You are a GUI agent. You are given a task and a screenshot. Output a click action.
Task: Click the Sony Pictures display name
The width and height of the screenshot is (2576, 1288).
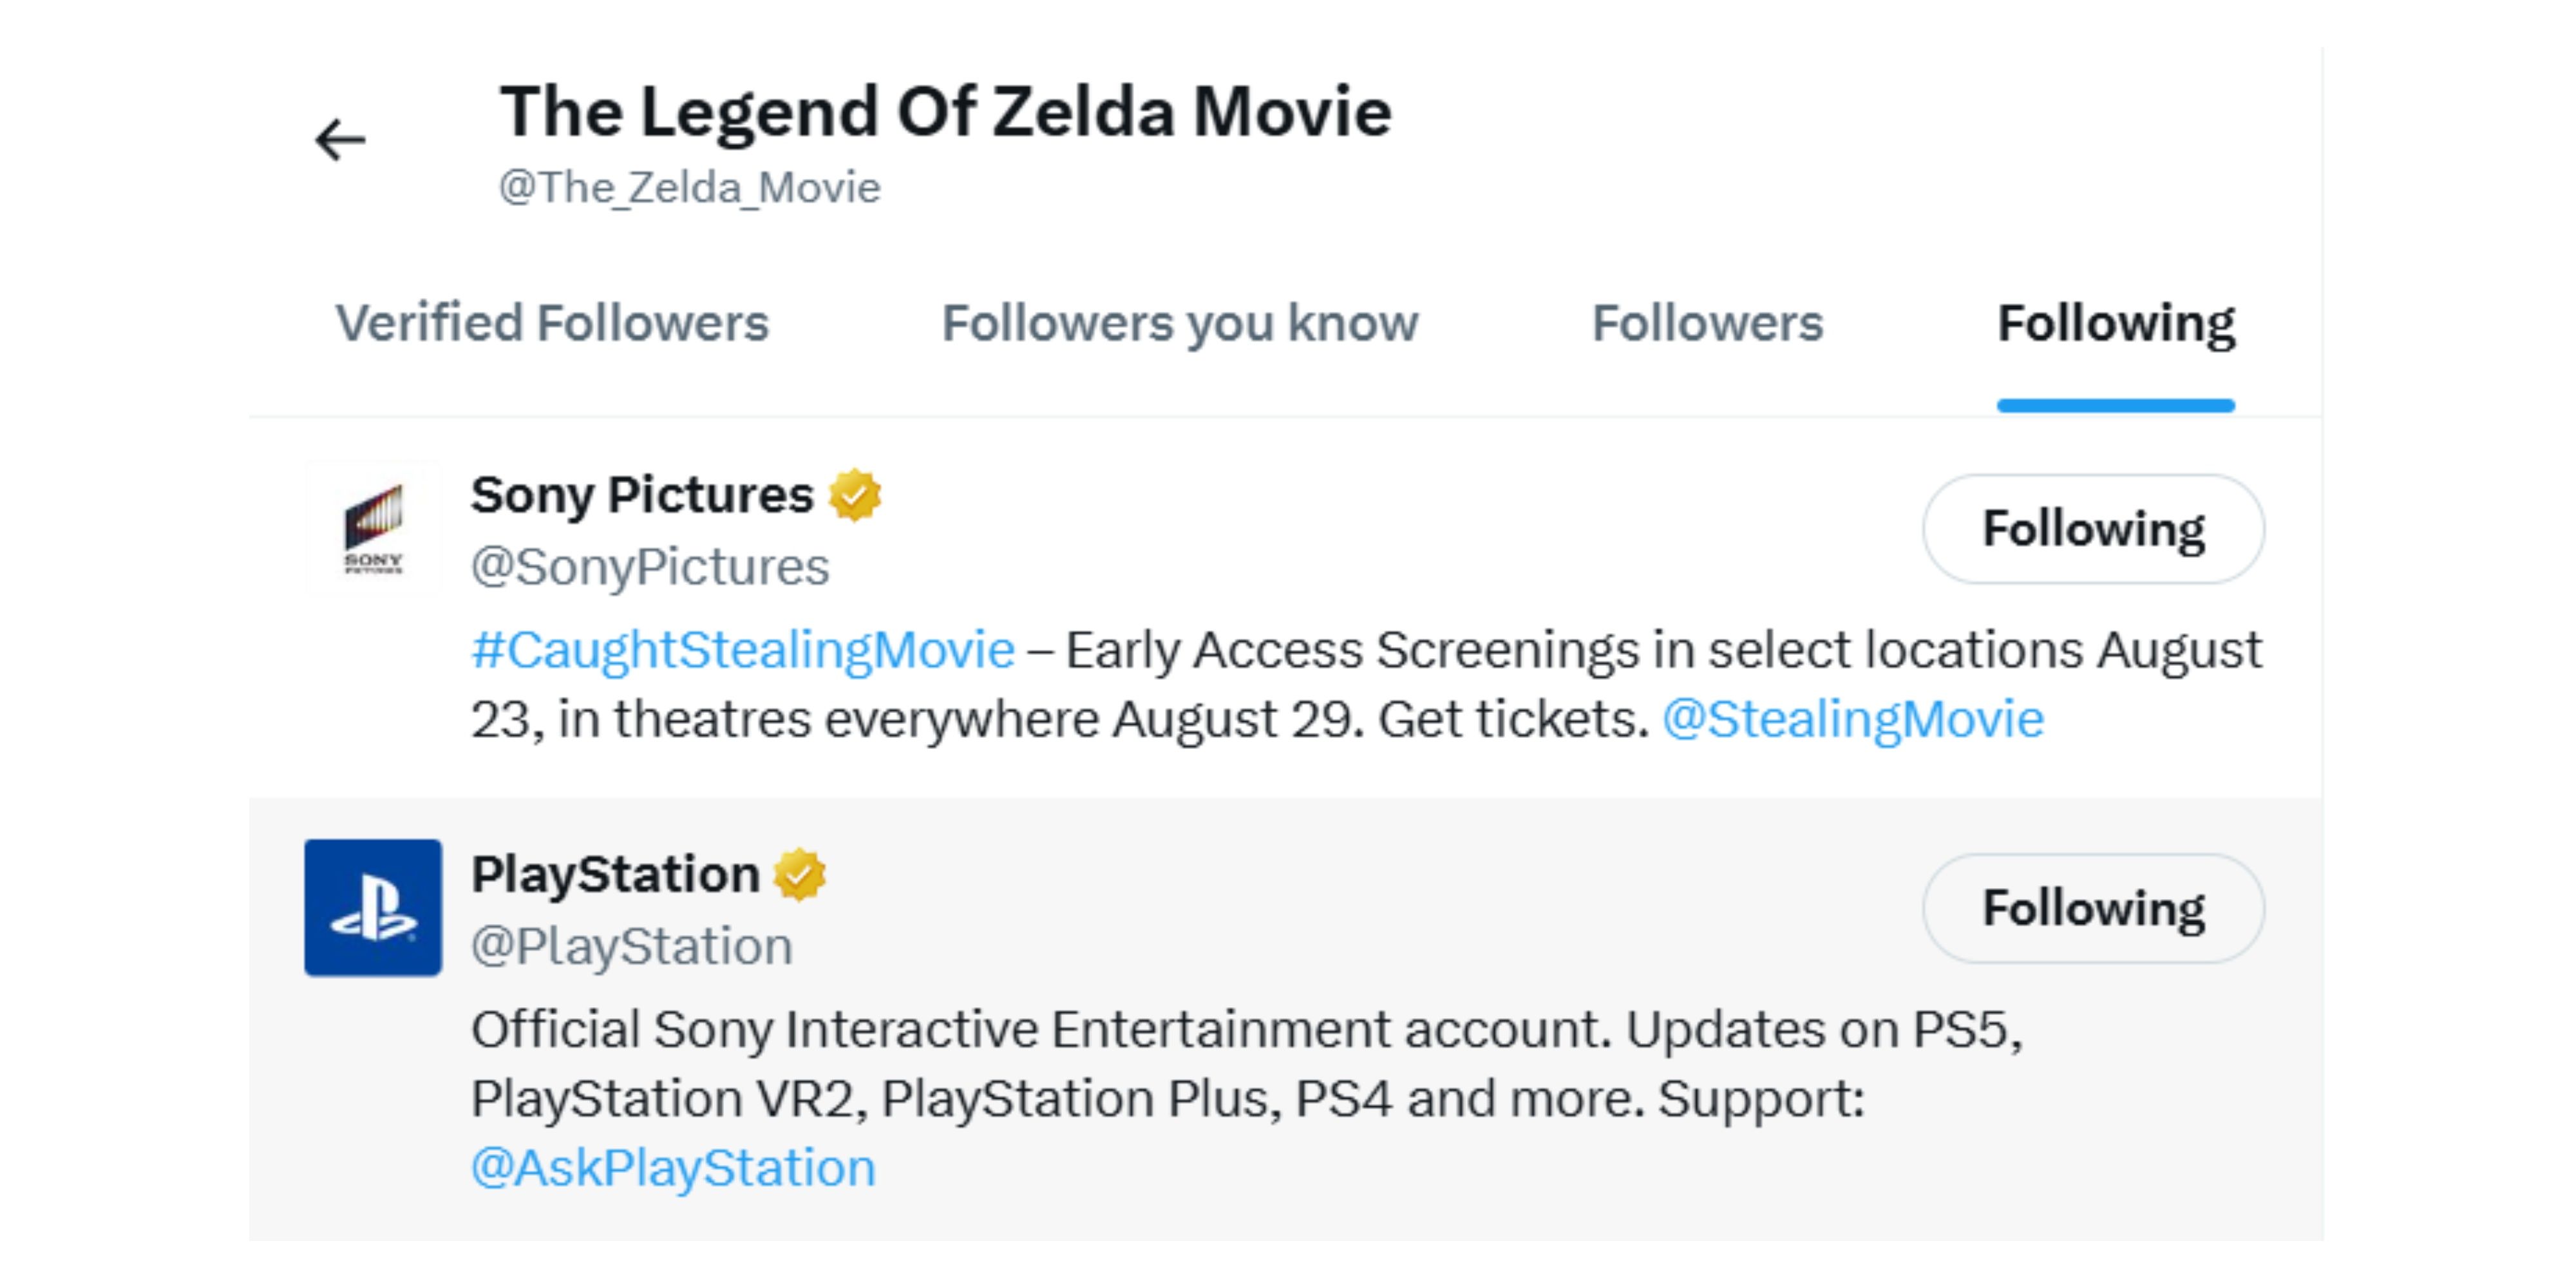[642, 495]
